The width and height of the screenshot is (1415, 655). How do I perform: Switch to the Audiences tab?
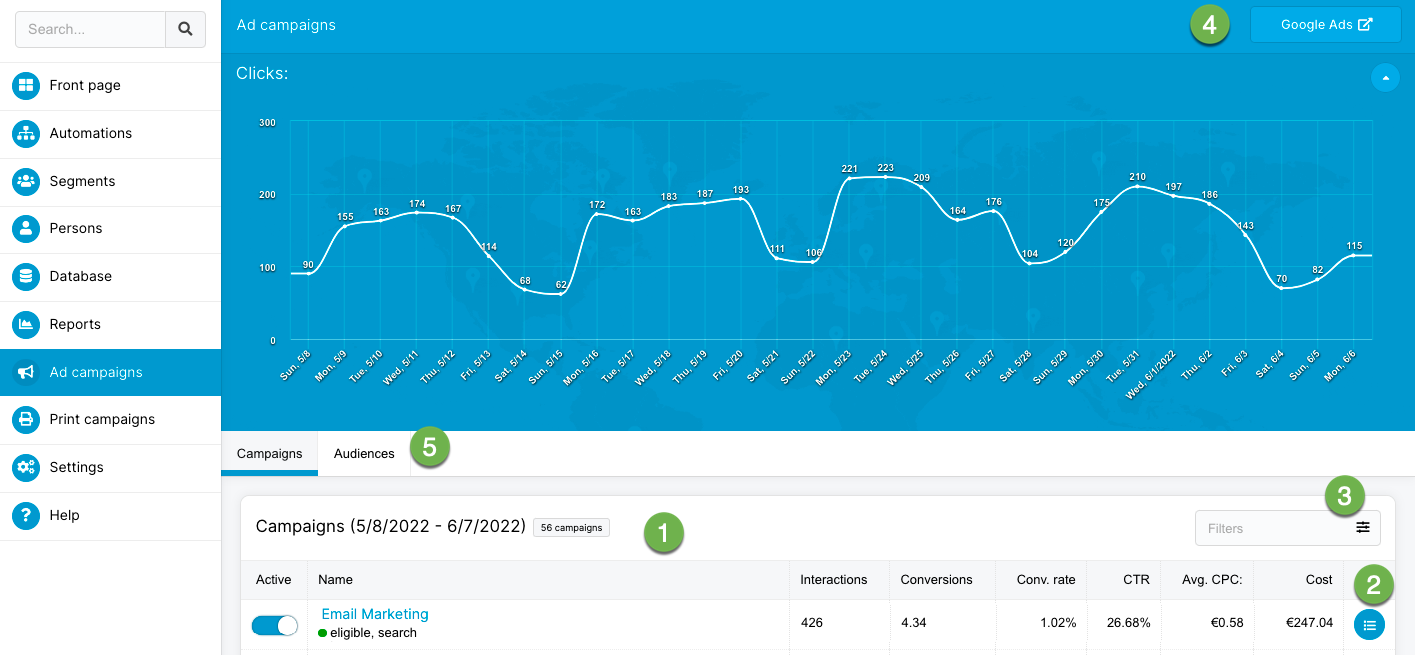click(364, 454)
